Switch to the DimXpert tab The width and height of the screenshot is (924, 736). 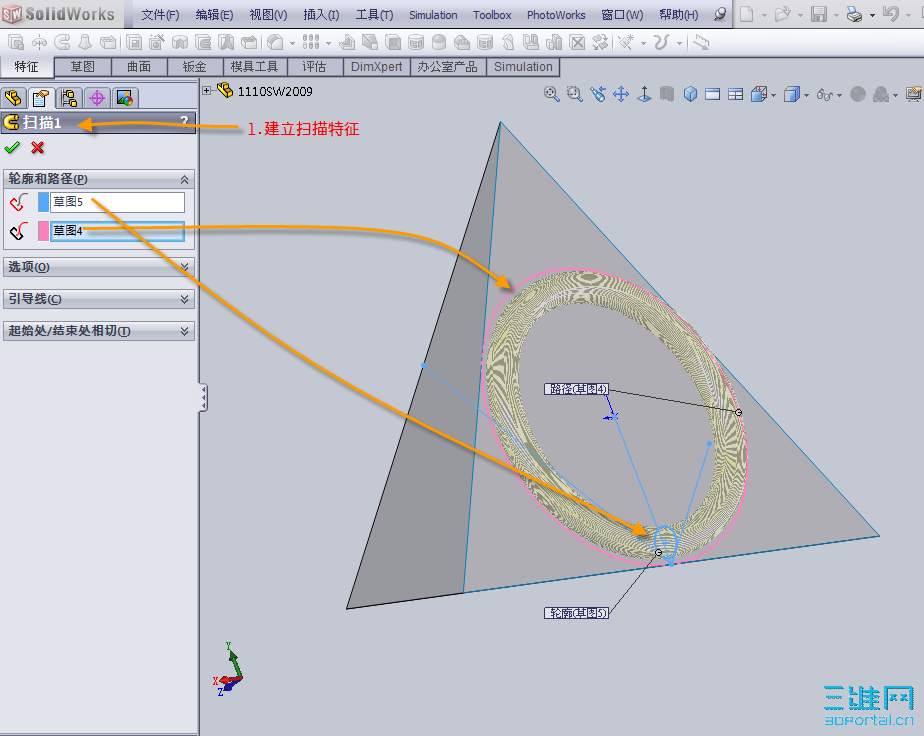pyautogui.click(x=377, y=67)
